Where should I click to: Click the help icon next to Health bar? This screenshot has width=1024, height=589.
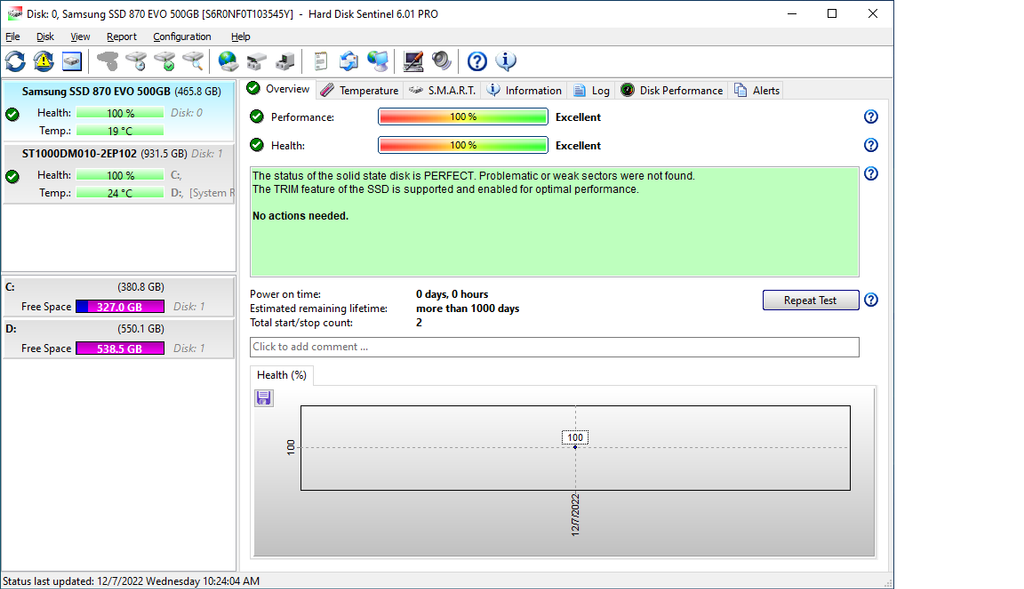pyautogui.click(x=871, y=145)
